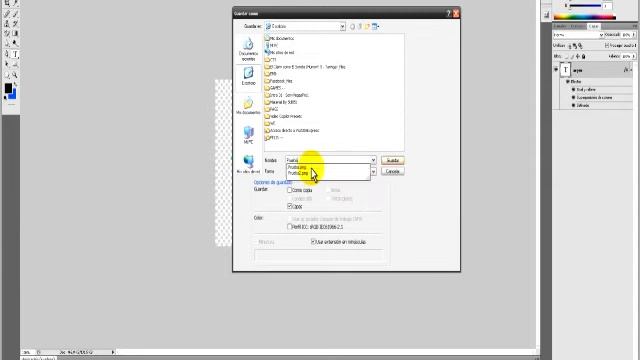Screen dimensions: 640x360
Task: Click the color spectrum ramp
Action: [584, 17]
